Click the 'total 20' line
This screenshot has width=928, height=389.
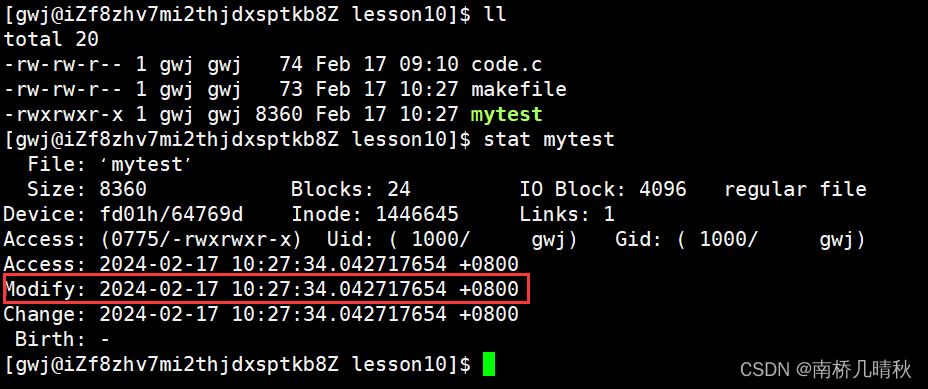pyautogui.click(x=51, y=39)
